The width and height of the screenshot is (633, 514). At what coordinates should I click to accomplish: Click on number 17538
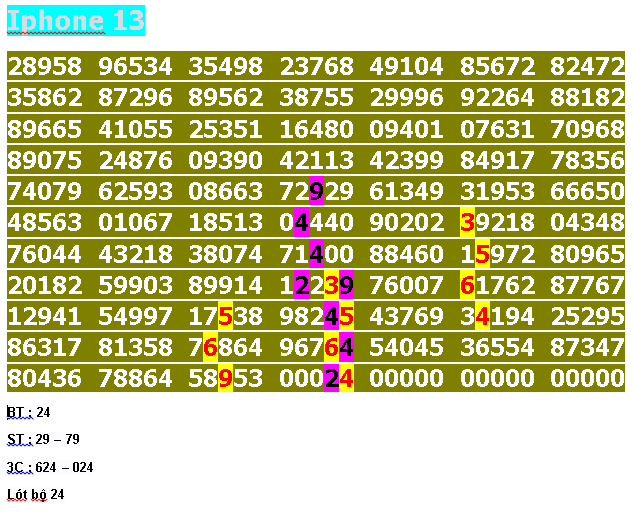(226, 317)
